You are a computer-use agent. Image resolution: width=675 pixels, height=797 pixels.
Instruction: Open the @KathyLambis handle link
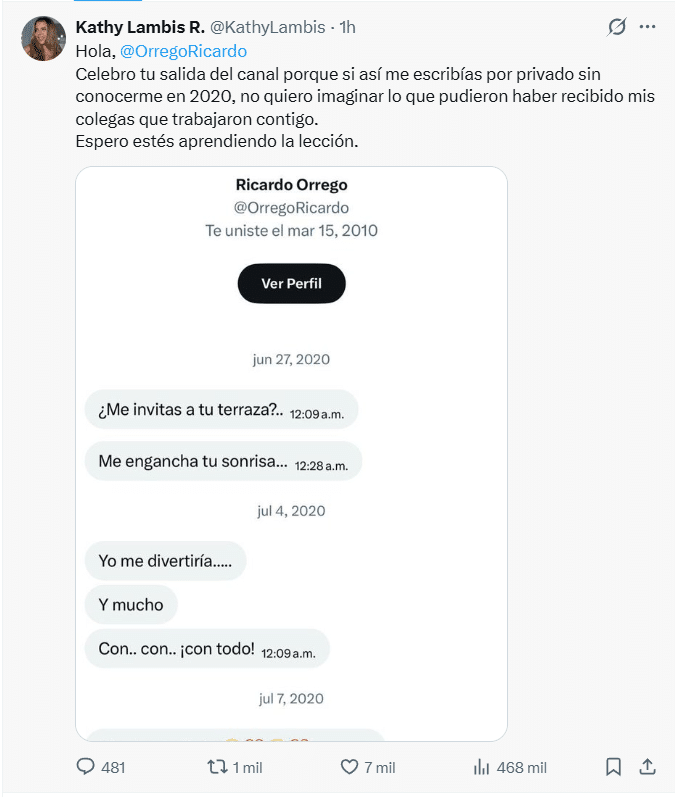(267, 27)
